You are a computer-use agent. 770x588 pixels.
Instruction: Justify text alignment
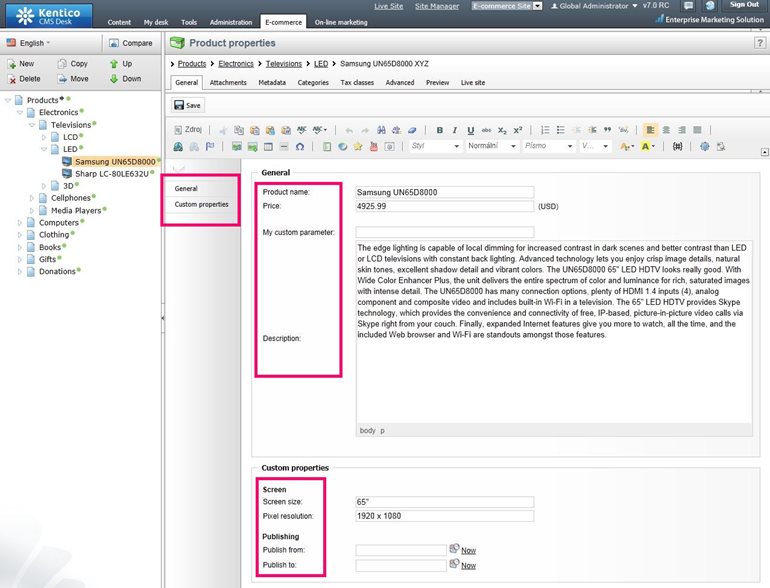point(697,130)
